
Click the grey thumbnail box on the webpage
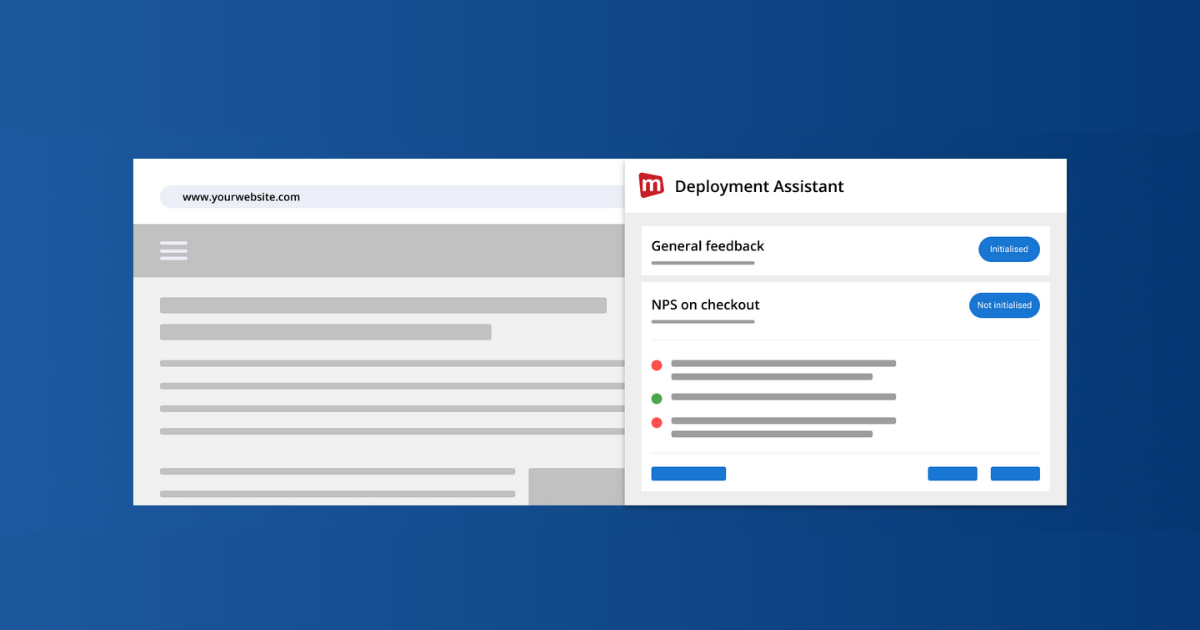click(577, 486)
